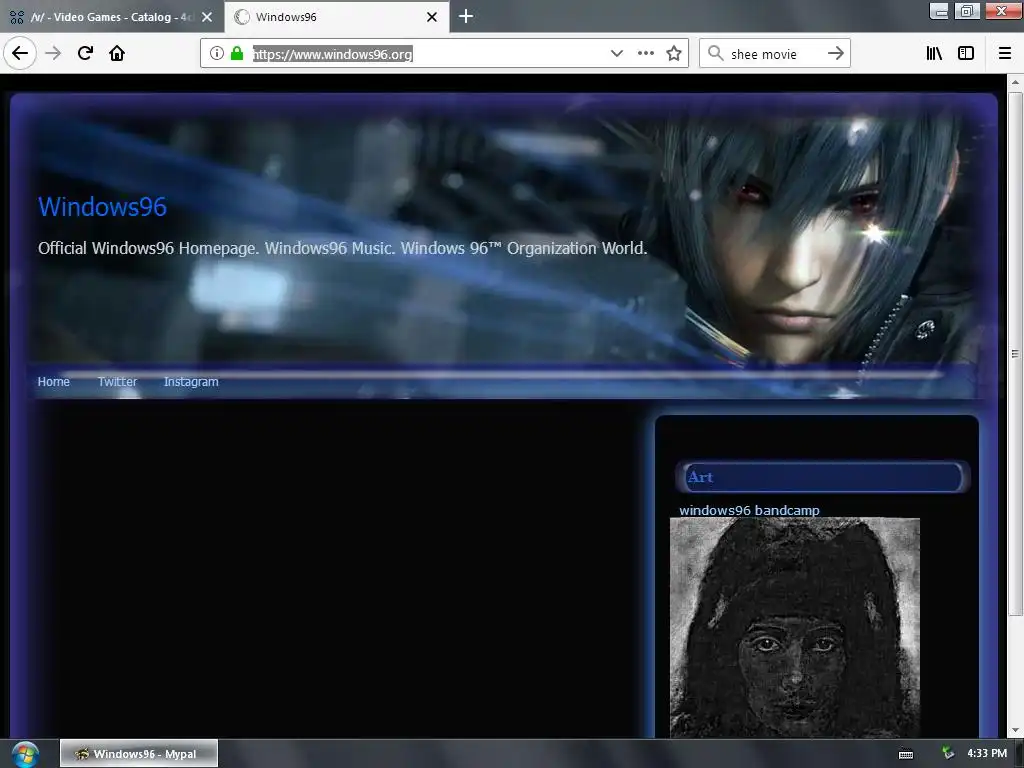Click the site tagline text
Screen dimensions: 1024x768
point(343,248)
